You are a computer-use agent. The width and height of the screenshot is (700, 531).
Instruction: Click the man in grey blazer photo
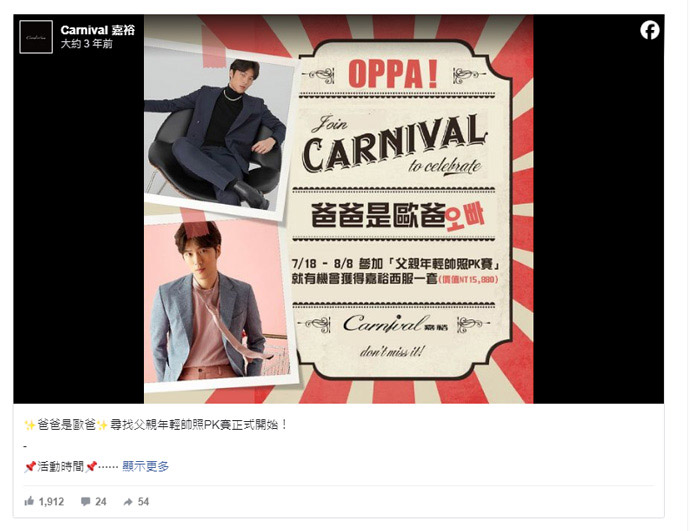pyautogui.click(x=217, y=304)
